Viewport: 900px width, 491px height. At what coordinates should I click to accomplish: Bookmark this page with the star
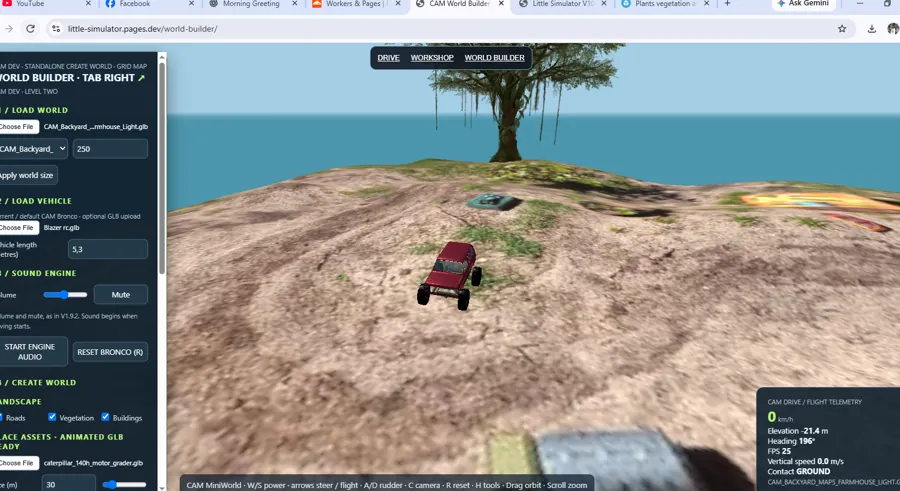[x=842, y=29]
